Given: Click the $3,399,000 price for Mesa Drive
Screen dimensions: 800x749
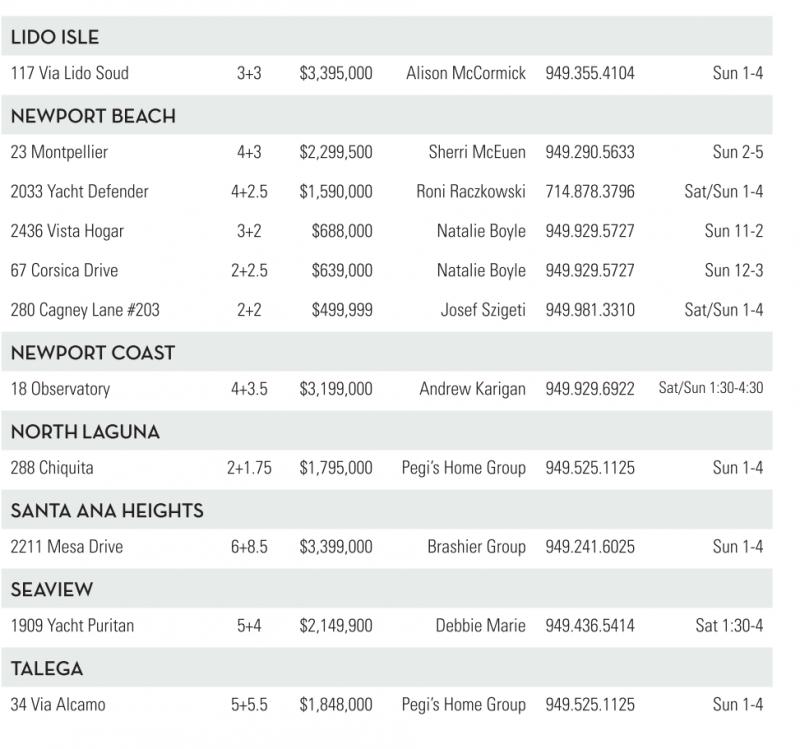Looking at the screenshot, I should coord(335,547).
